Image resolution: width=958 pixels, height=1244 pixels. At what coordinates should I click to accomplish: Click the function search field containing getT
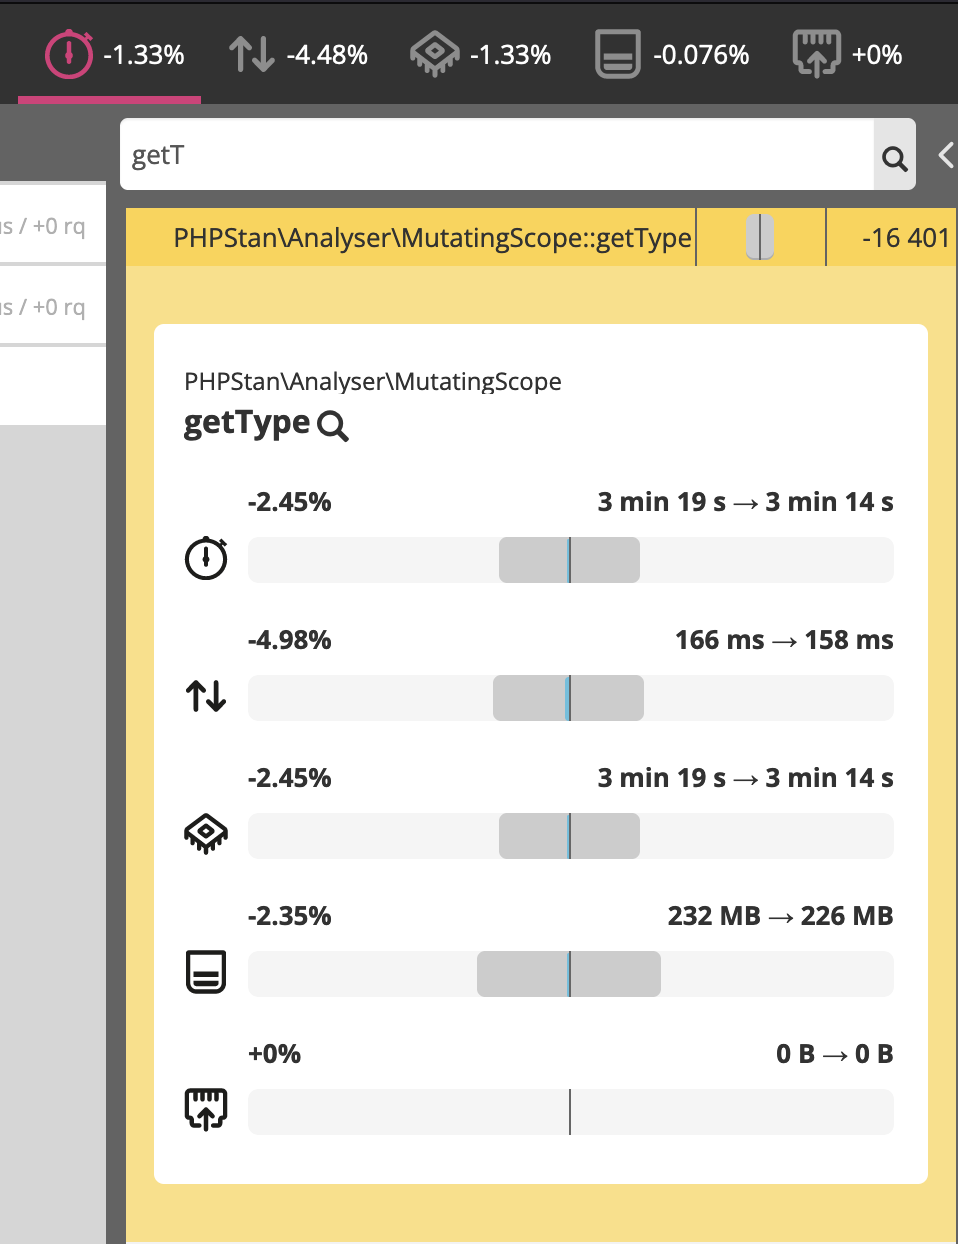(x=497, y=155)
